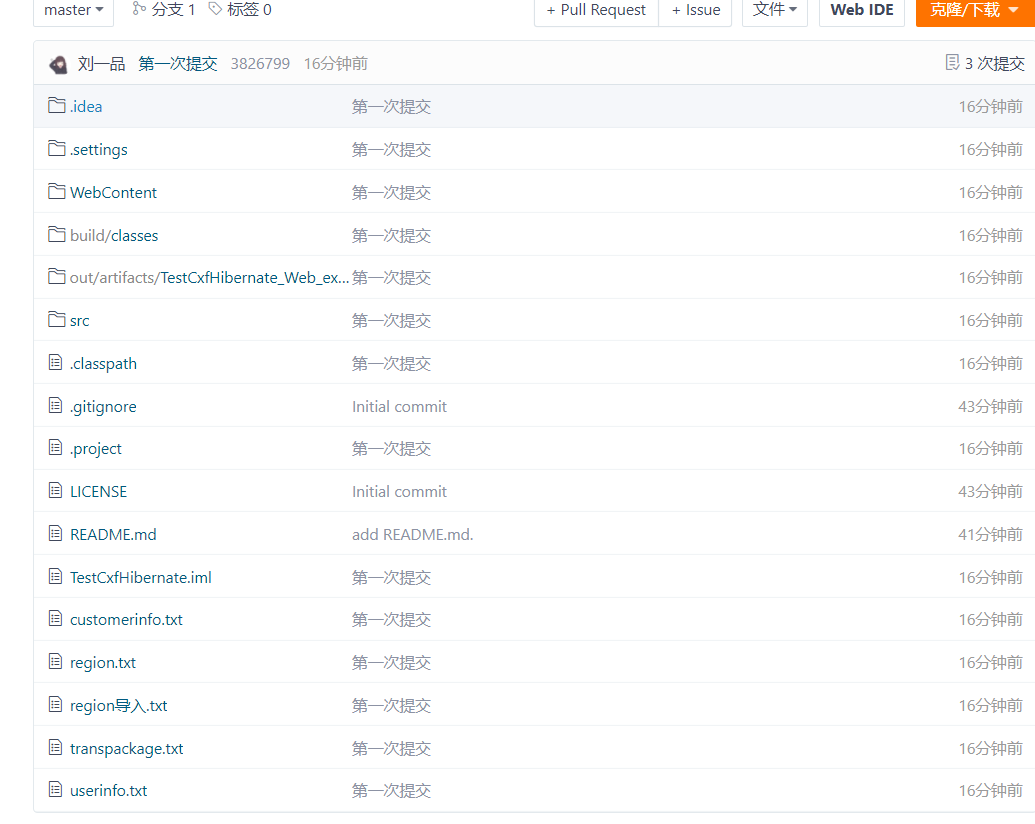Open the transpackage.txt file name
Viewport: 1035px width, 824px height.
127,749
